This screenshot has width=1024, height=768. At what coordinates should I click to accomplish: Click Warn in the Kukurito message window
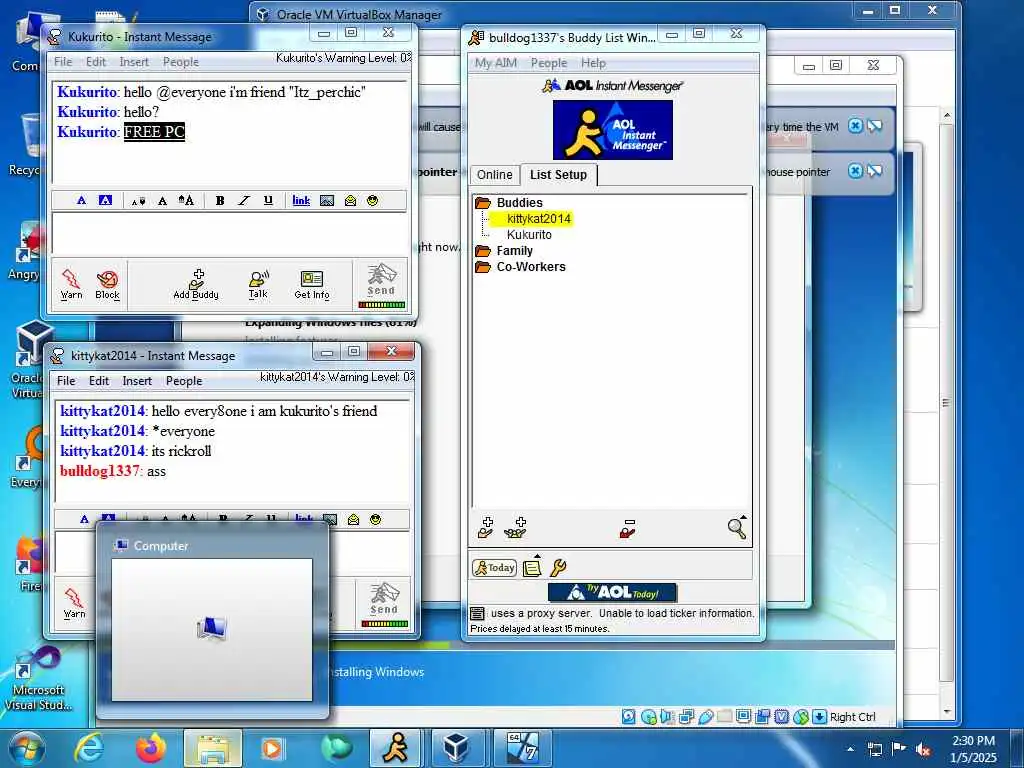[x=71, y=284]
